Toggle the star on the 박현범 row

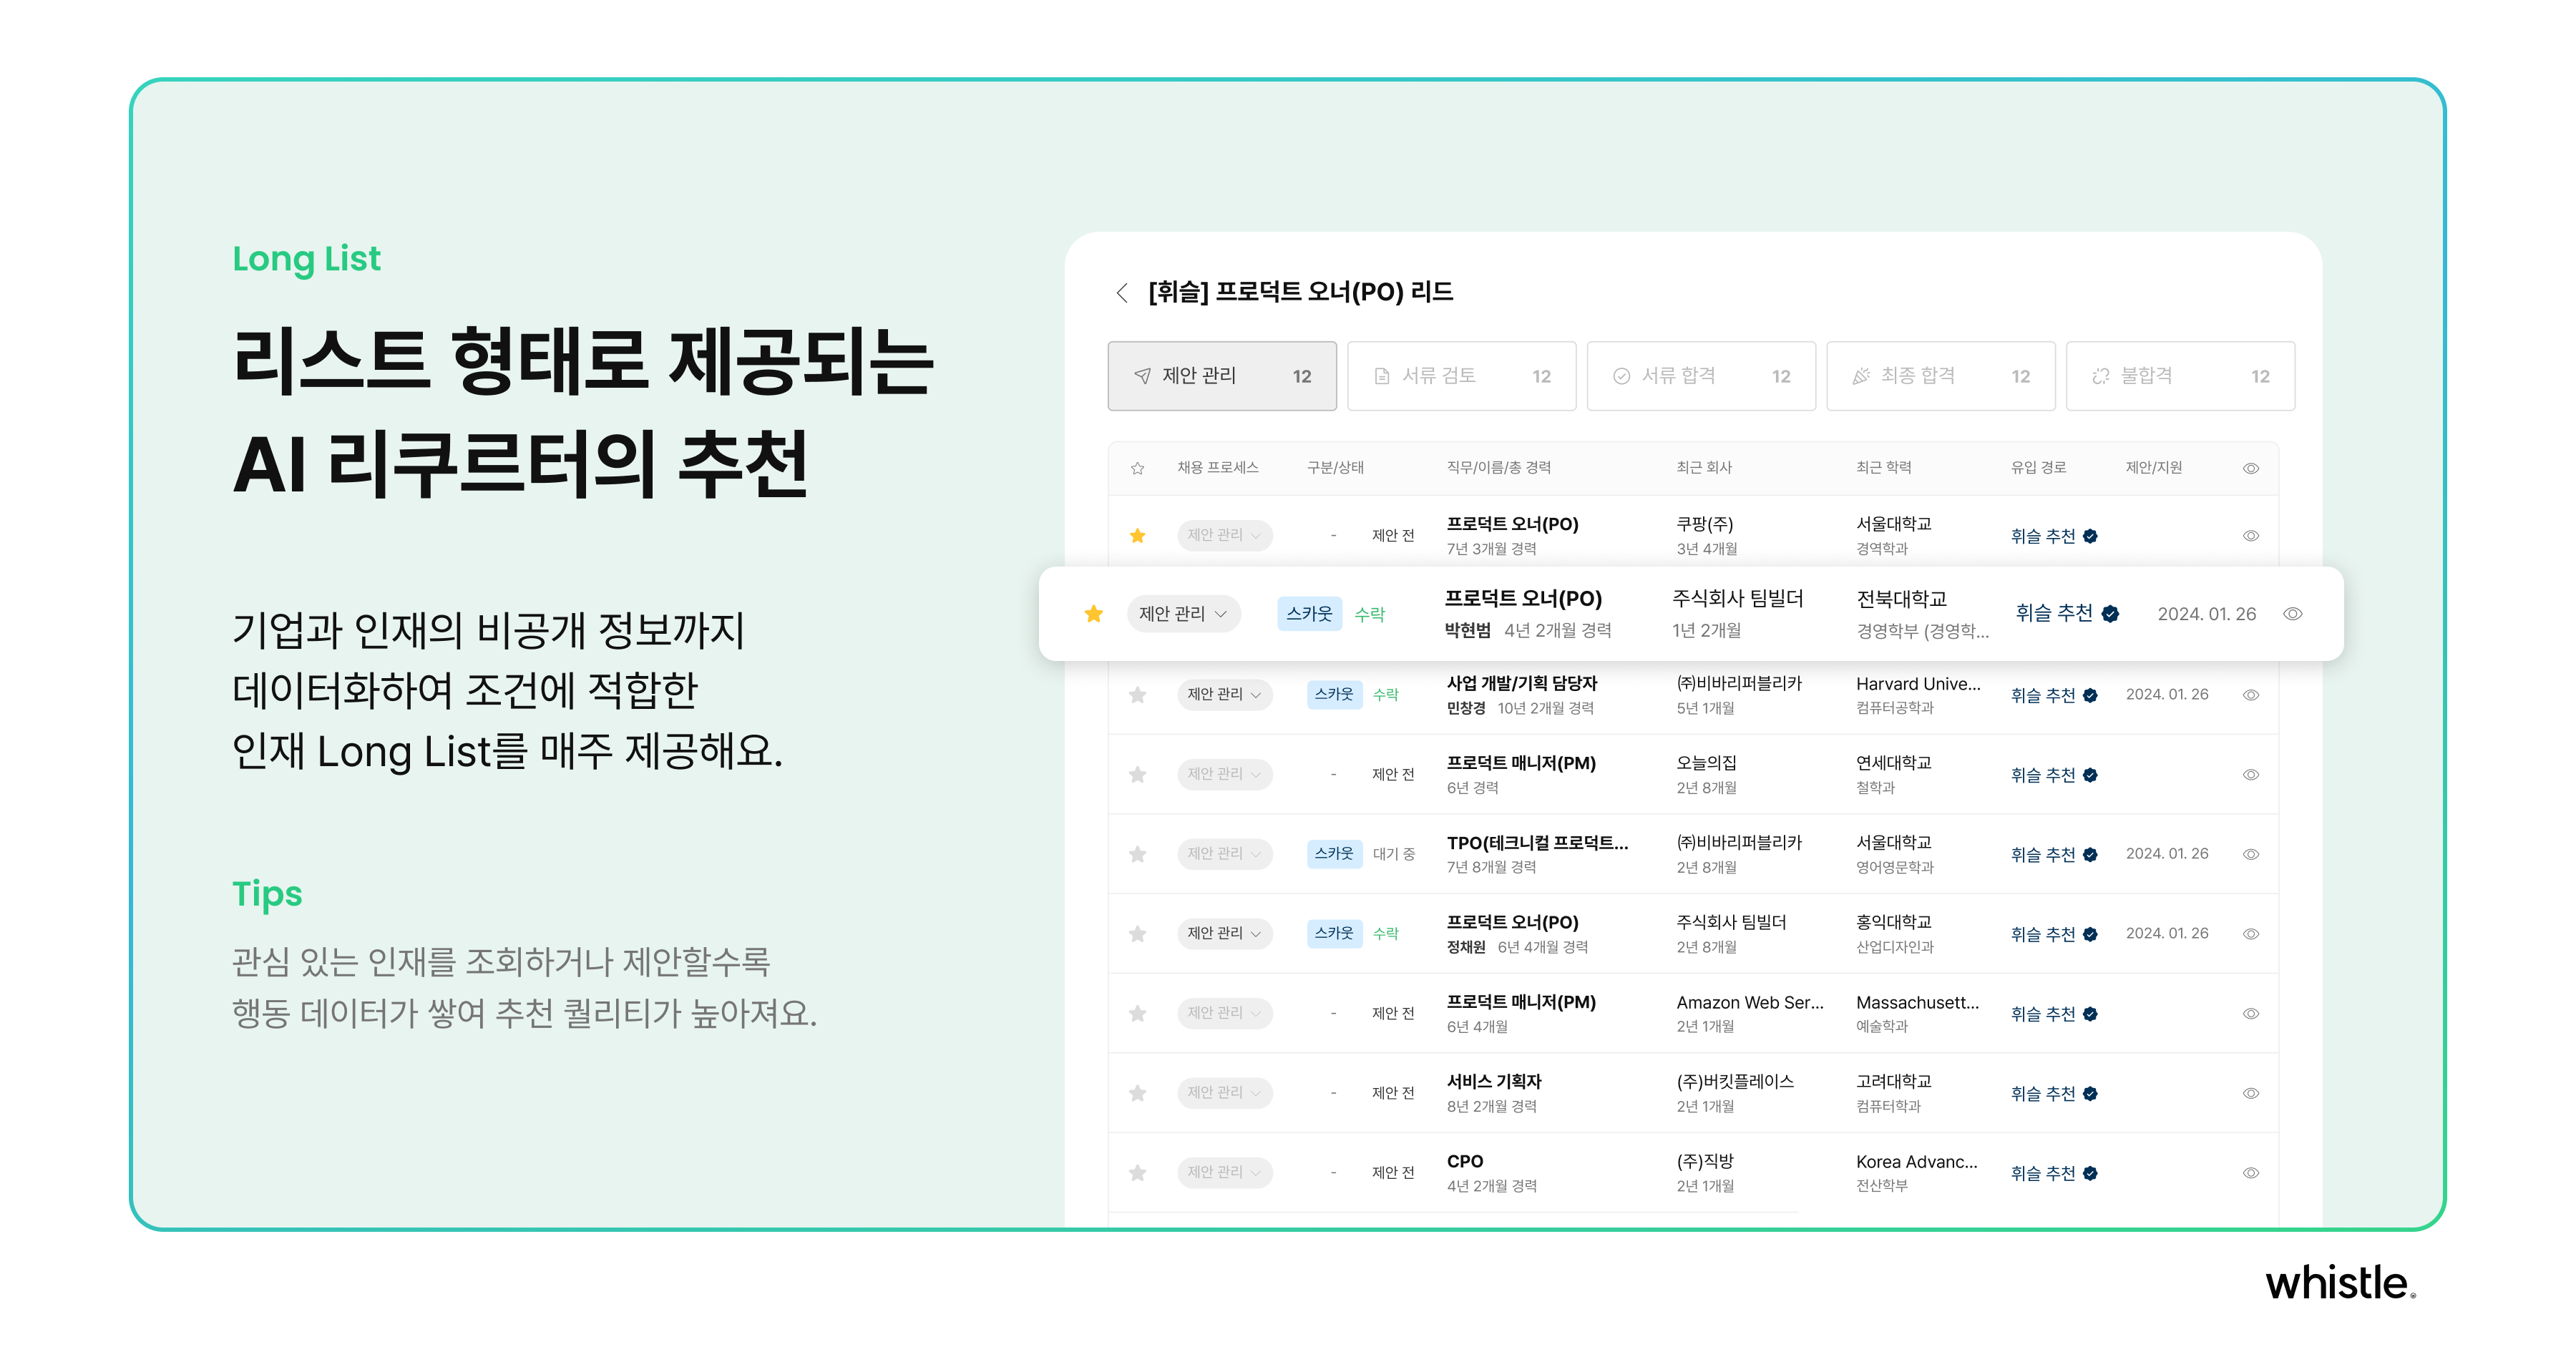click(1094, 613)
